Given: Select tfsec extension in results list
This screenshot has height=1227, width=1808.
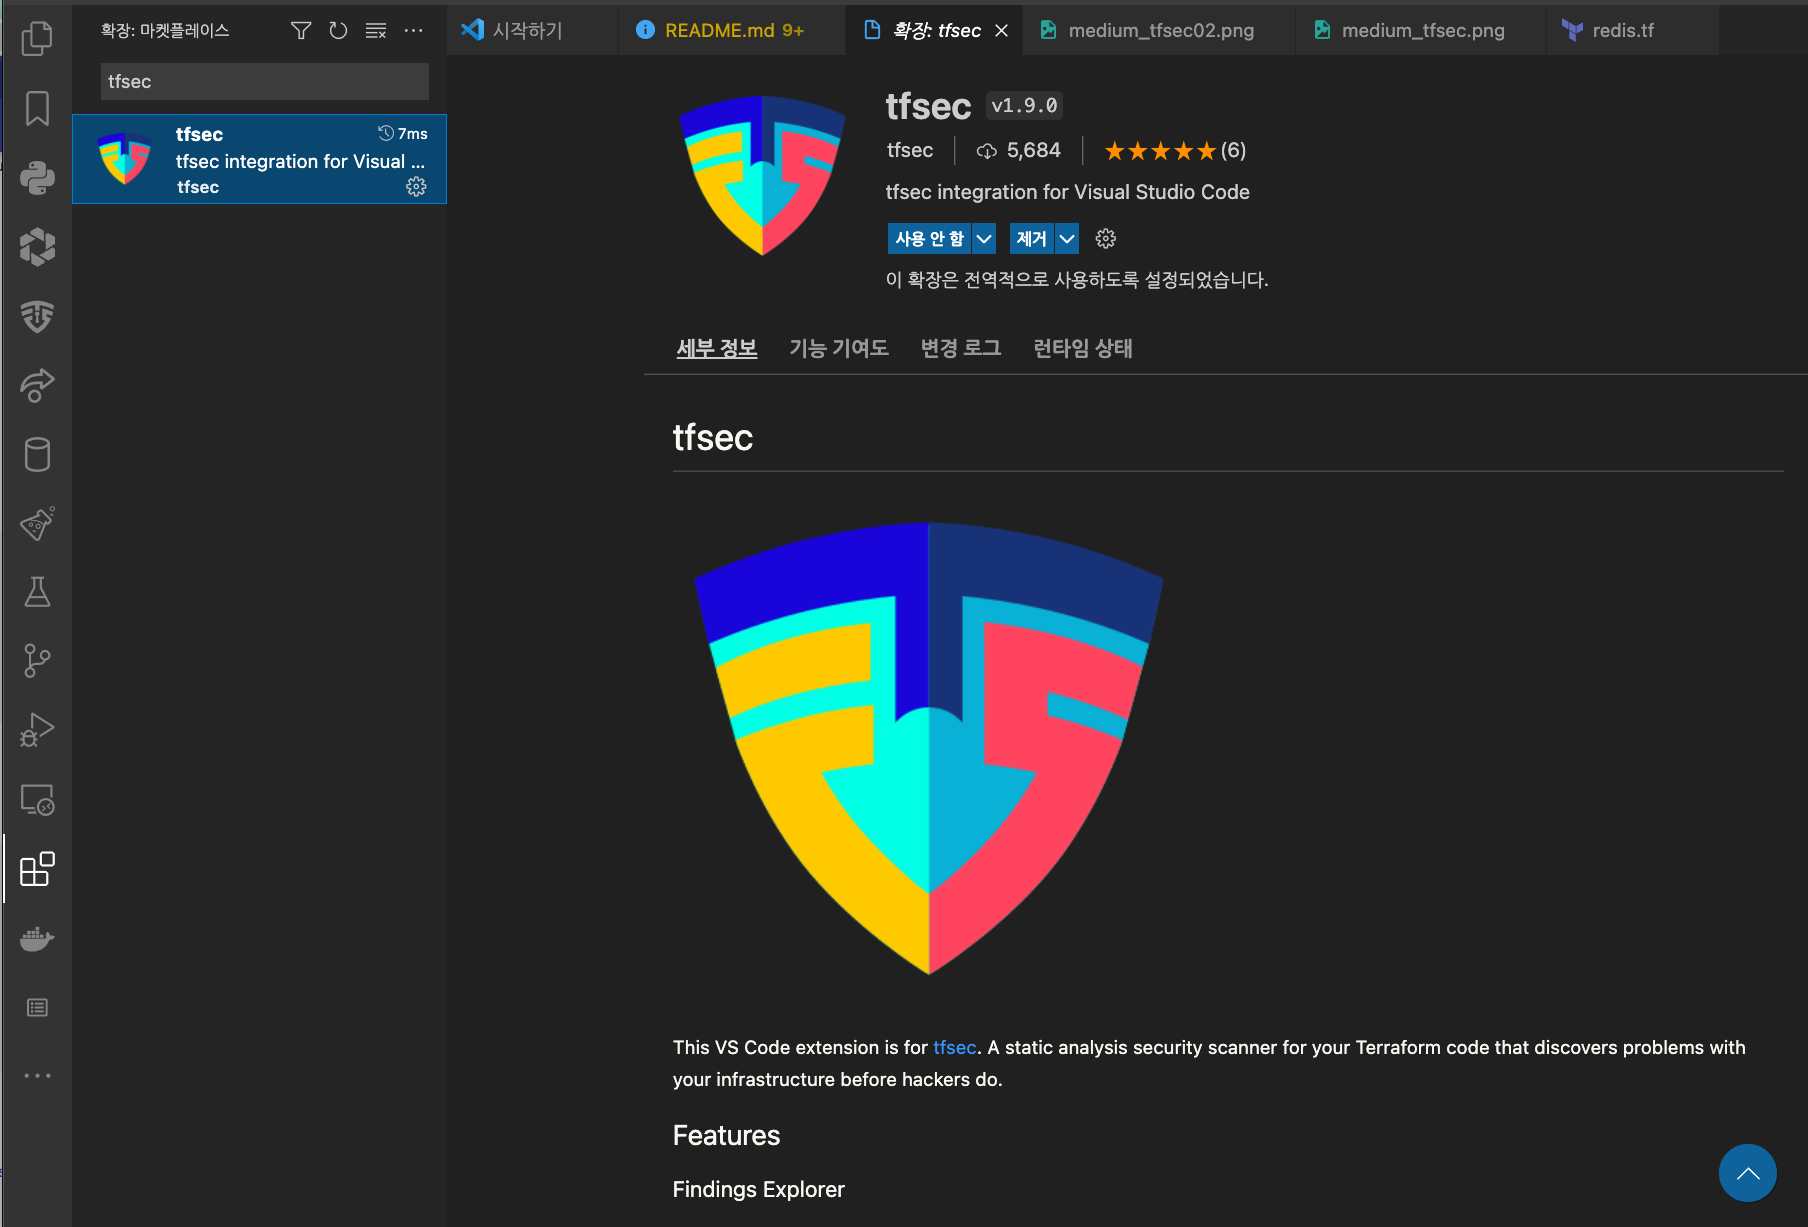Looking at the screenshot, I should [259, 159].
